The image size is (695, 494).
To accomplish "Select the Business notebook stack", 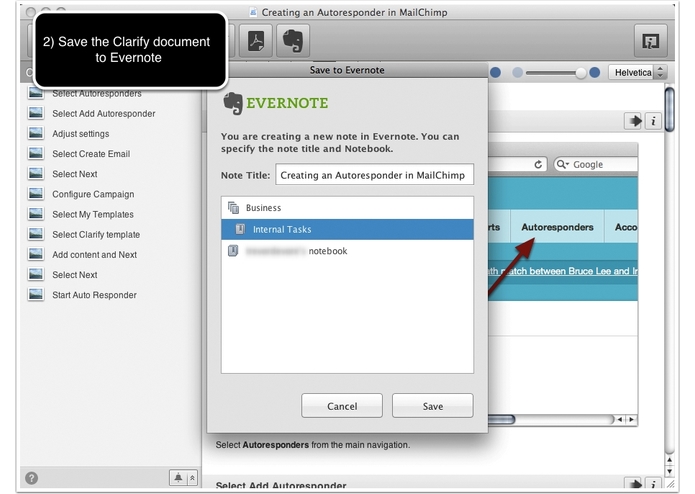I will (347, 208).
